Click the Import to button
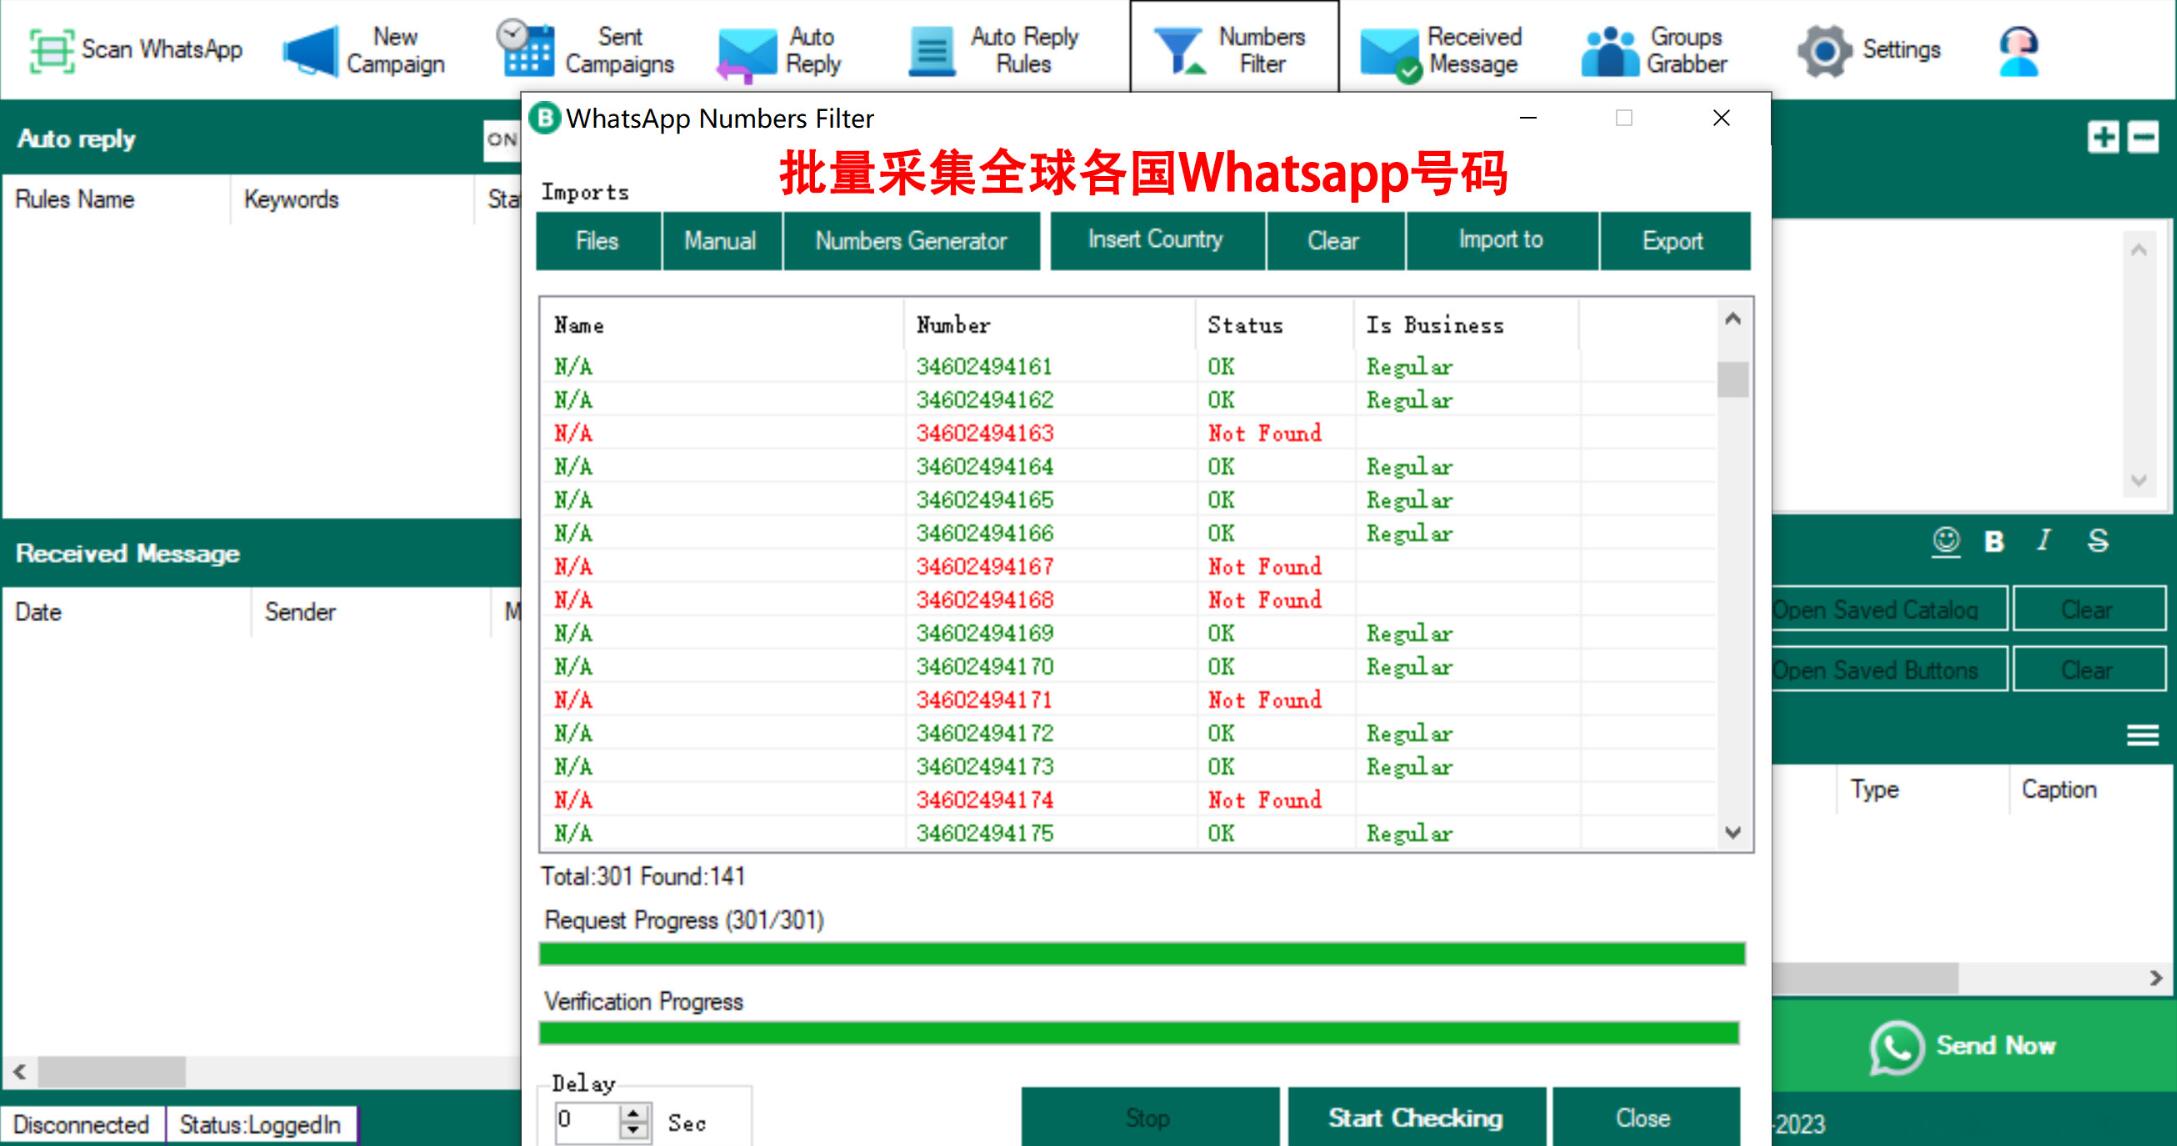This screenshot has width=2177, height=1146. pos(1501,241)
